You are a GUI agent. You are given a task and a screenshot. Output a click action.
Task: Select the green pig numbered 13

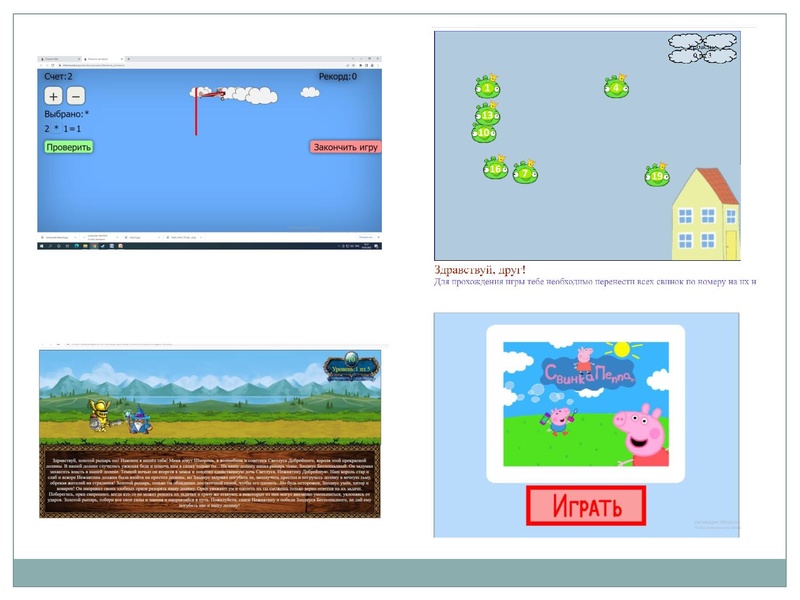pos(487,115)
